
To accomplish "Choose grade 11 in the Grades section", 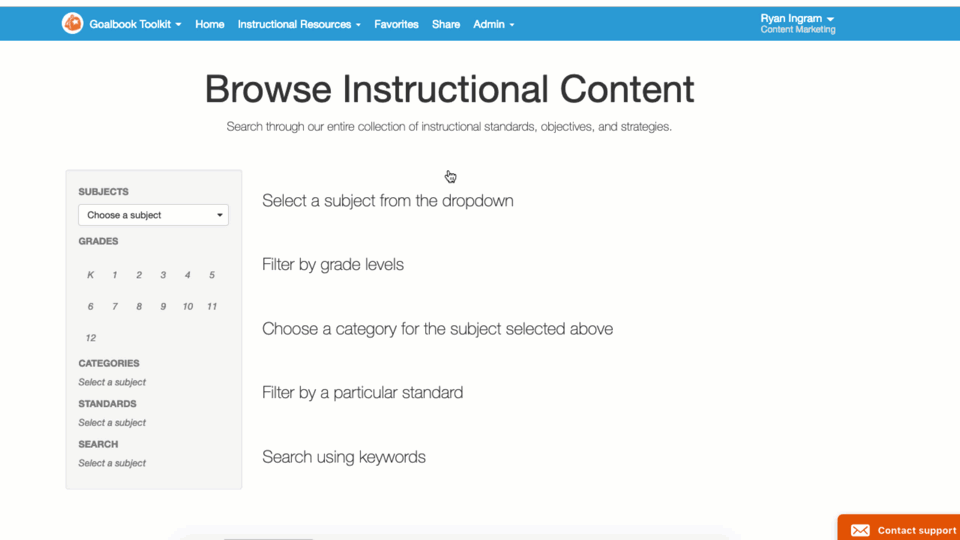I will point(212,306).
